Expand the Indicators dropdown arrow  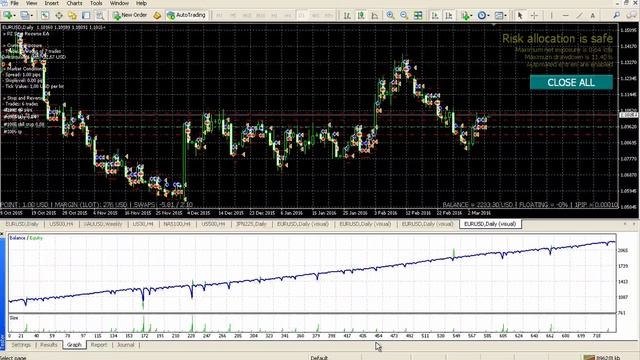(x=471, y=16)
